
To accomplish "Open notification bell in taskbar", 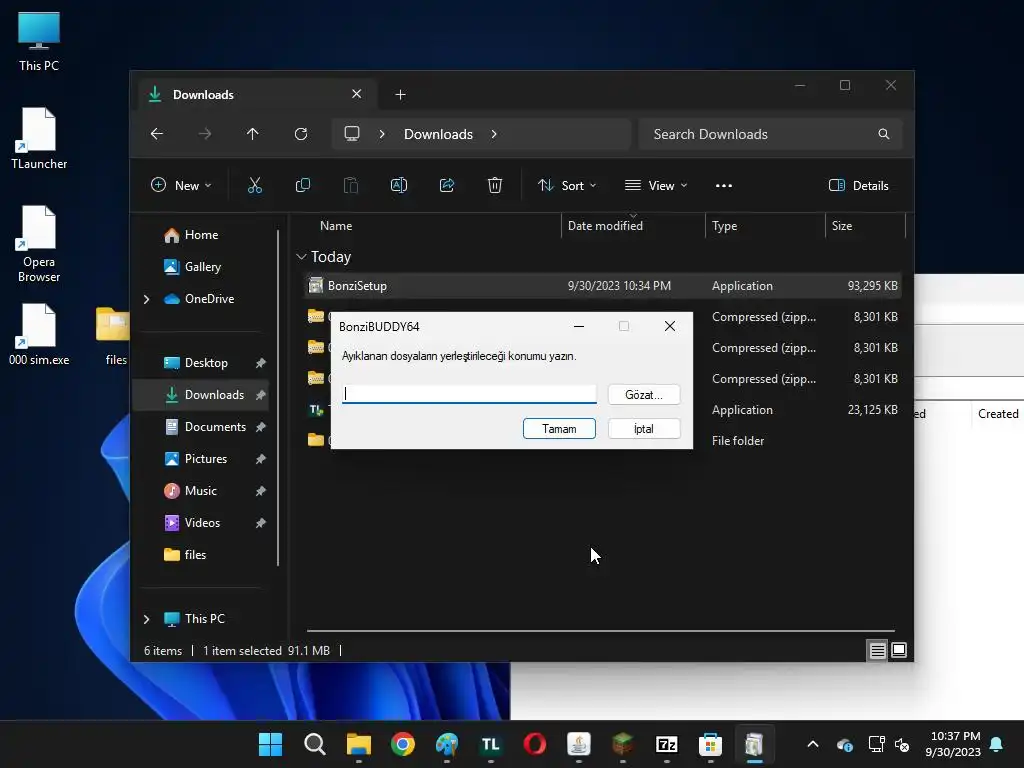I will (x=997, y=744).
